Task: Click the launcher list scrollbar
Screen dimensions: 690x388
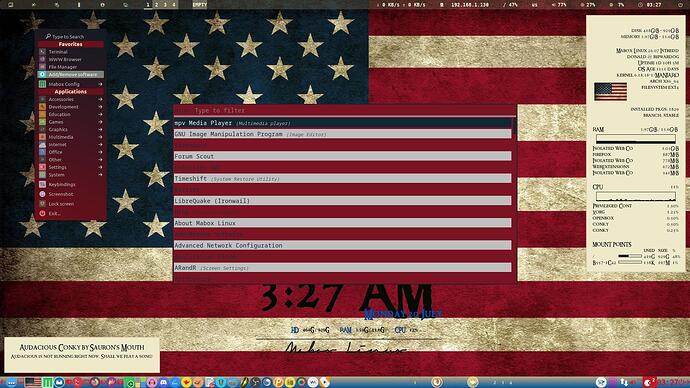Action: [x=514, y=126]
